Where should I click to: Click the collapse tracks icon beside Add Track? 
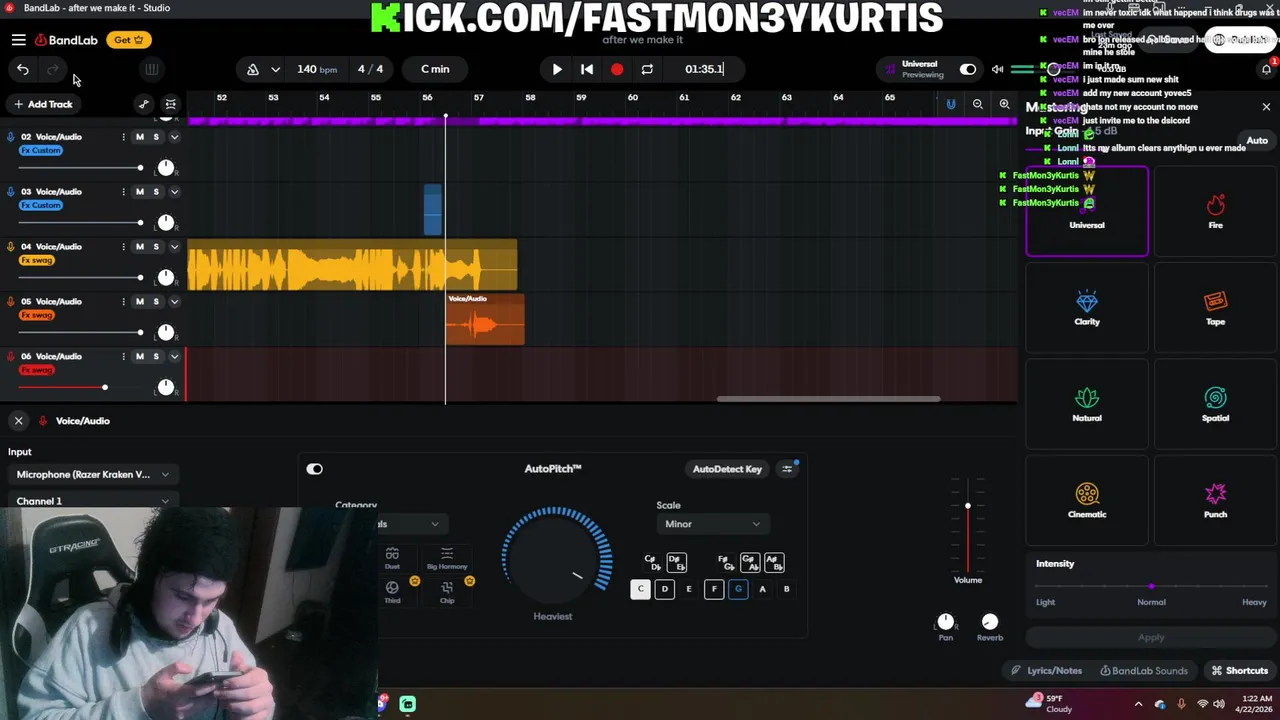(171, 104)
